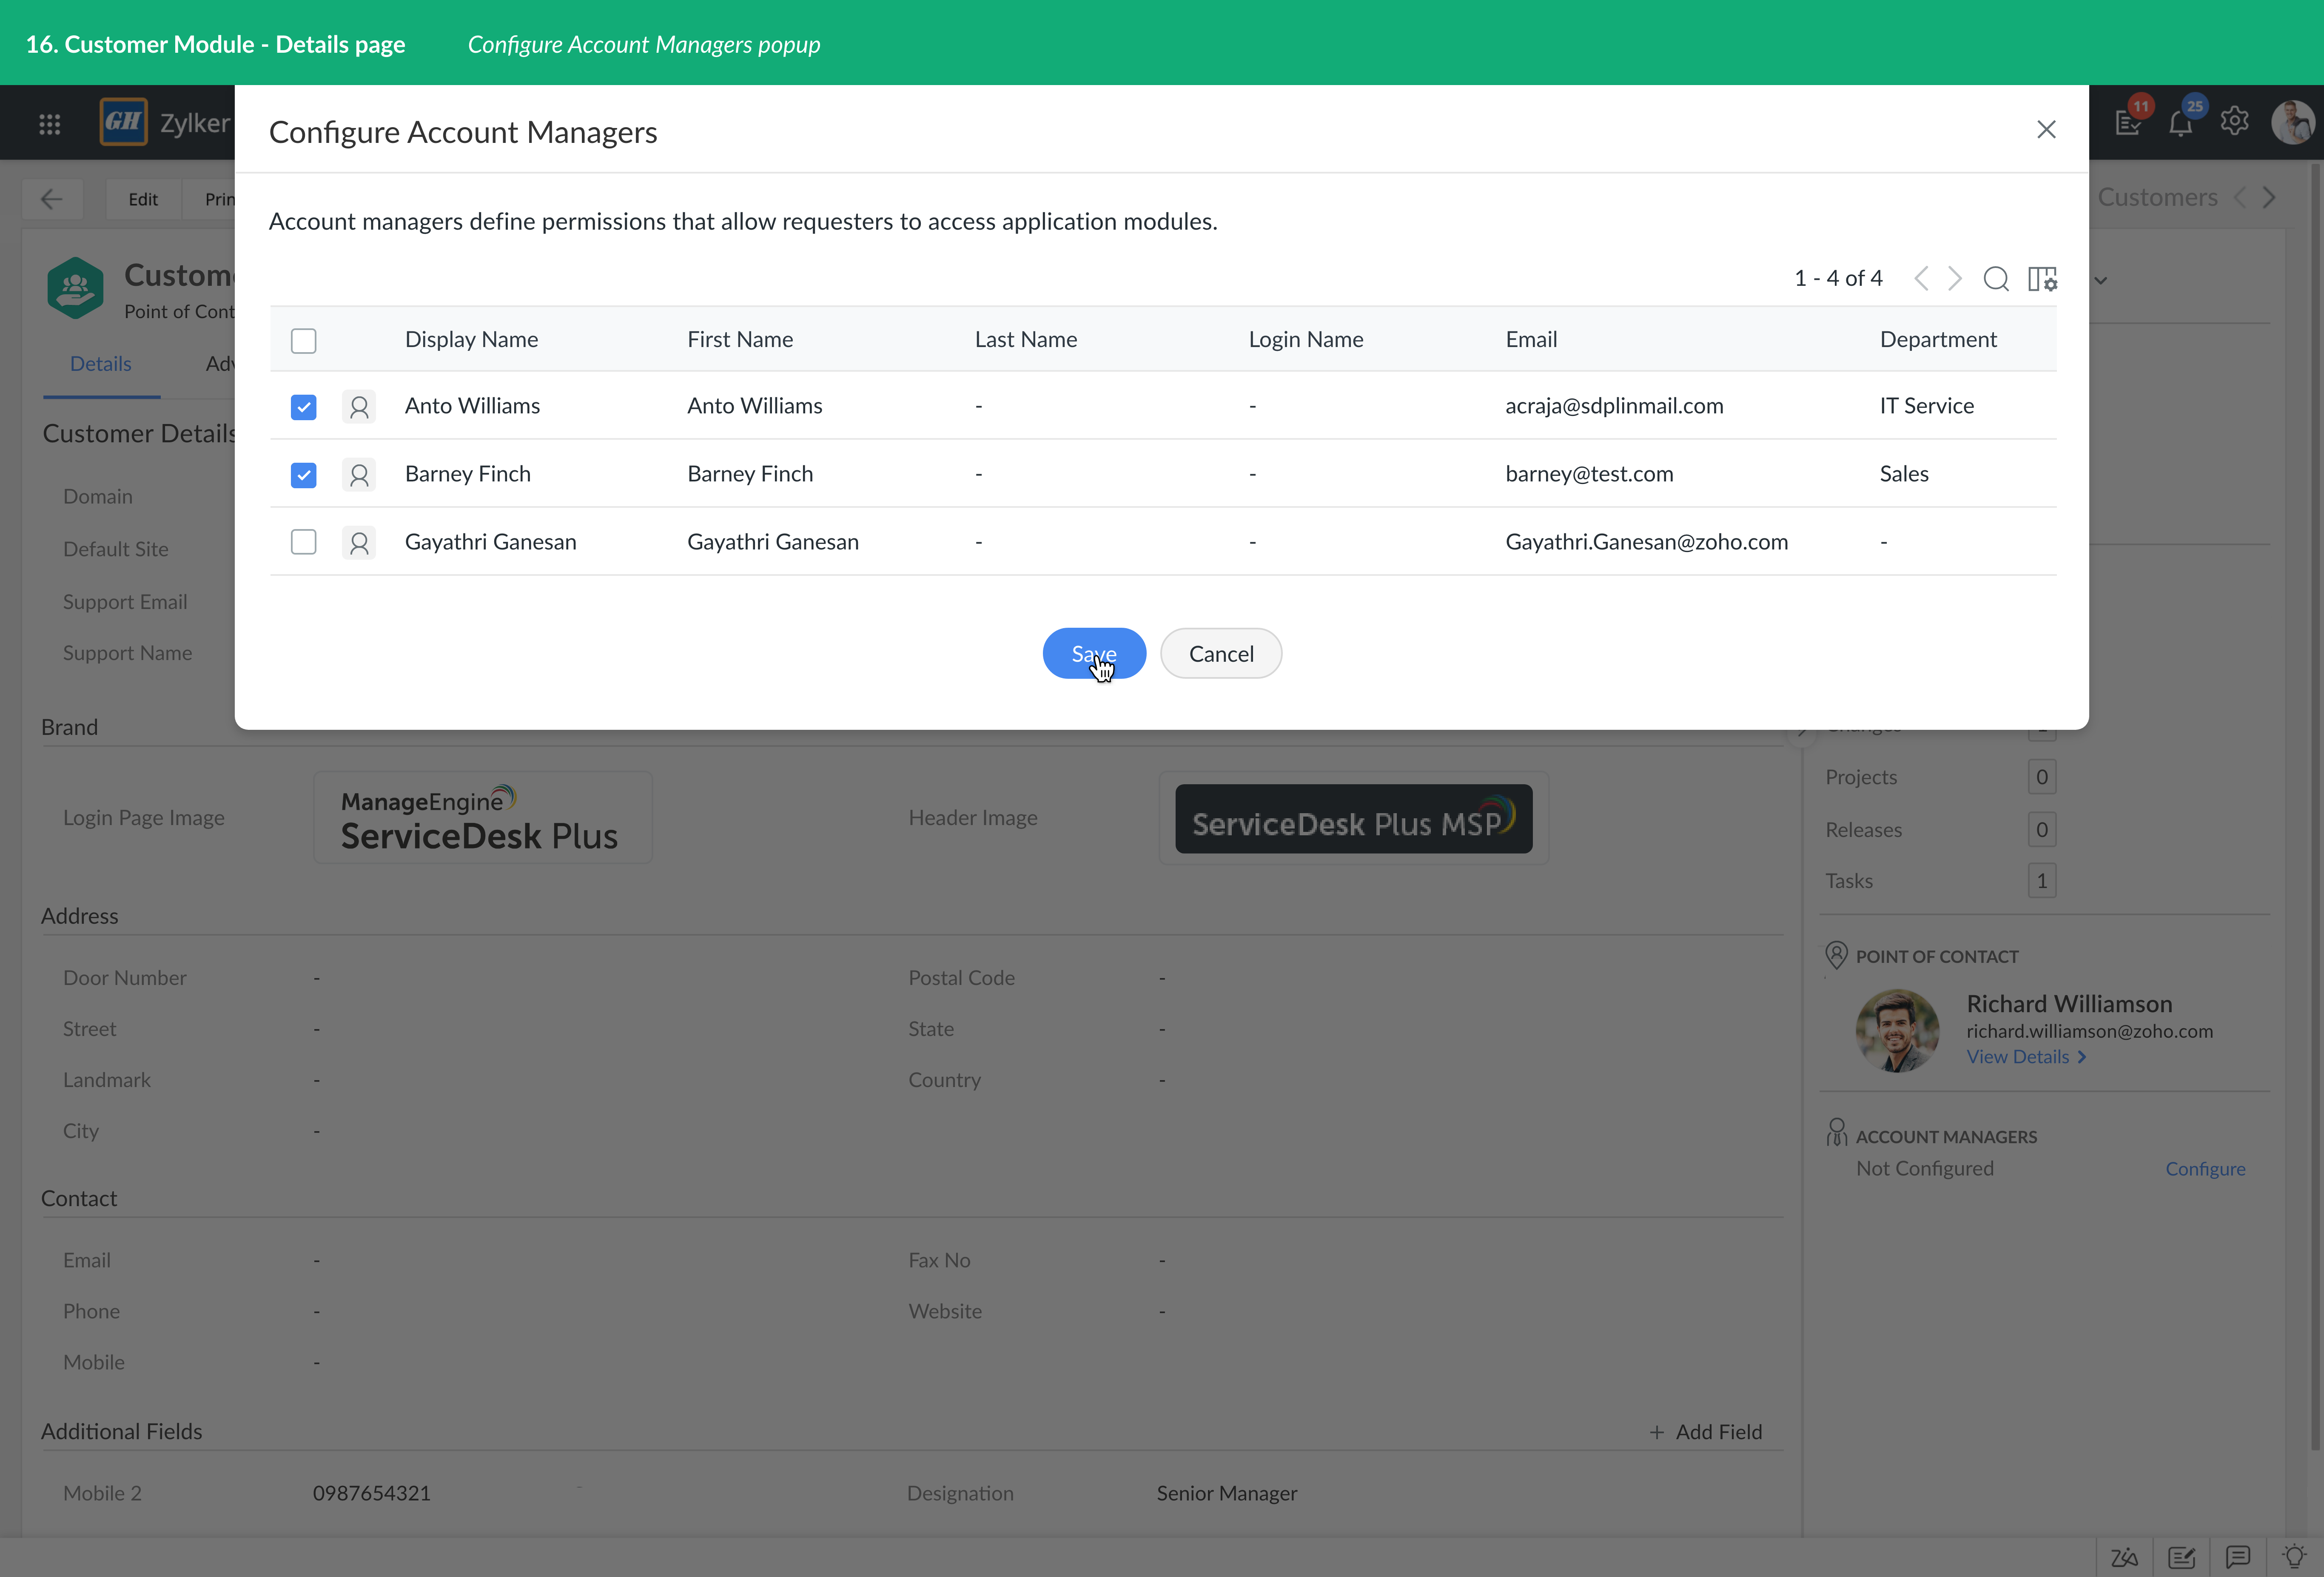Viewport: 2324px width, 1577px height.
Task: Close the Configure Account Managers popup
Action: (2046, 129)
